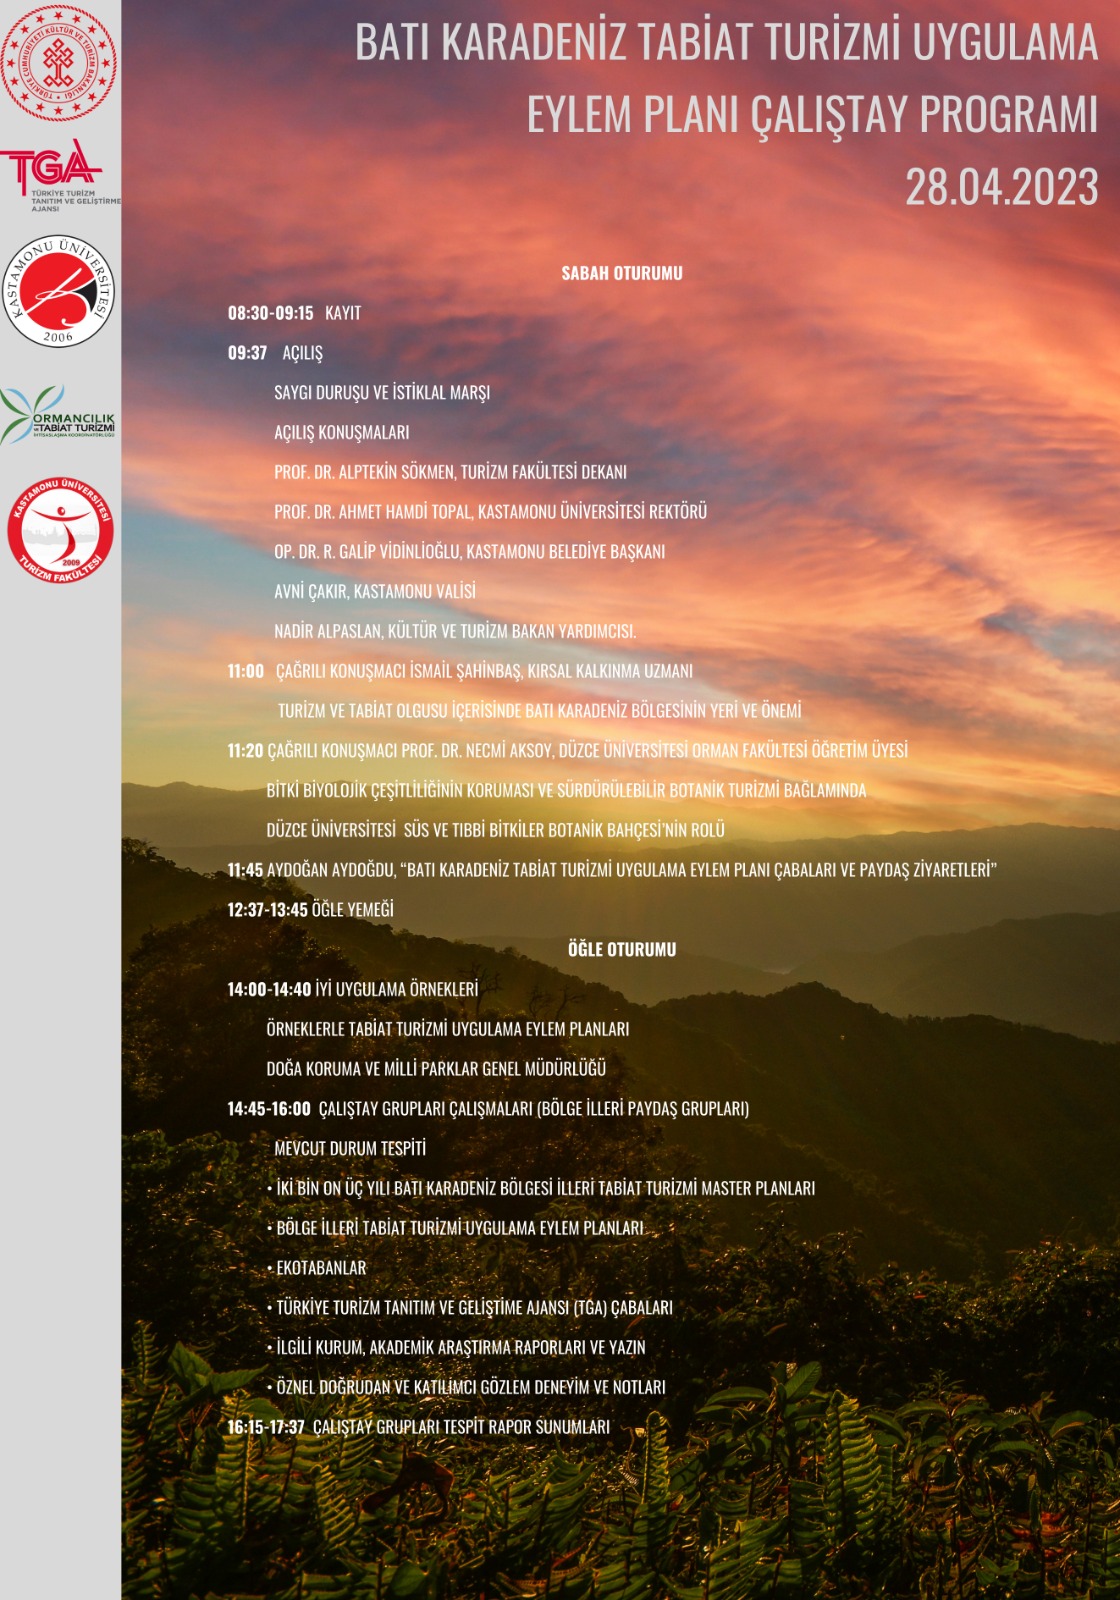
Task: Click the '09:37 AÇILIŞ' line
Action: click(x=275, y=353)
